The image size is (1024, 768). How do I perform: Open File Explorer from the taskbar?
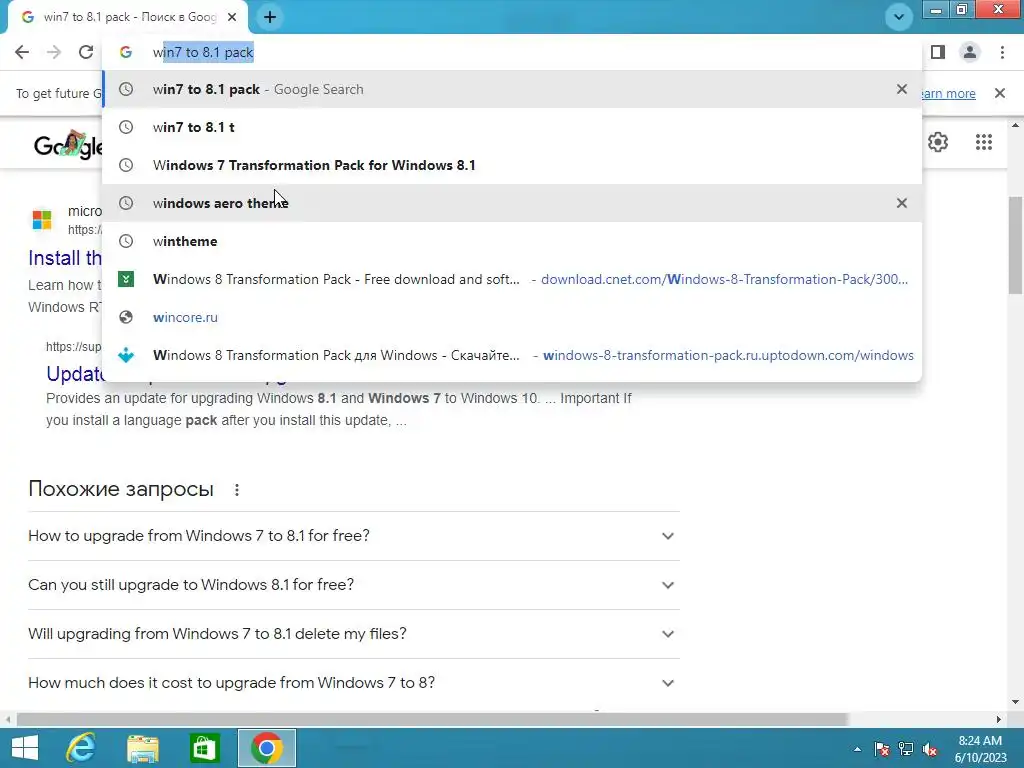pos(142,748)
